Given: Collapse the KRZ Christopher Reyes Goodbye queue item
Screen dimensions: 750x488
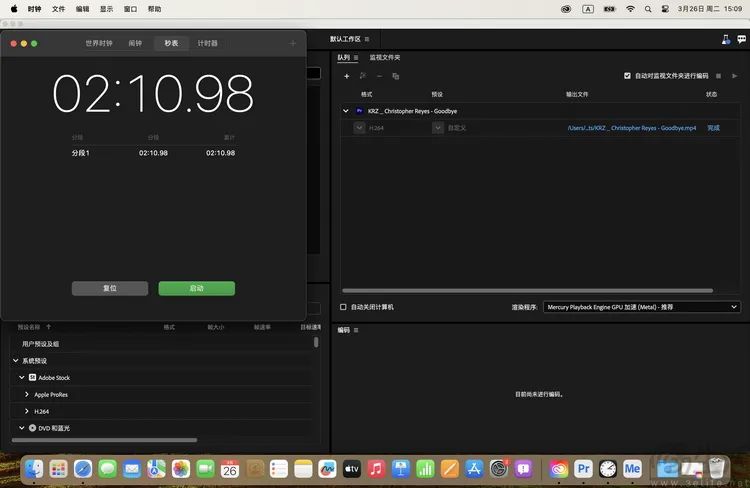Looking at the screenshot, I should click(x=346, y=111).
